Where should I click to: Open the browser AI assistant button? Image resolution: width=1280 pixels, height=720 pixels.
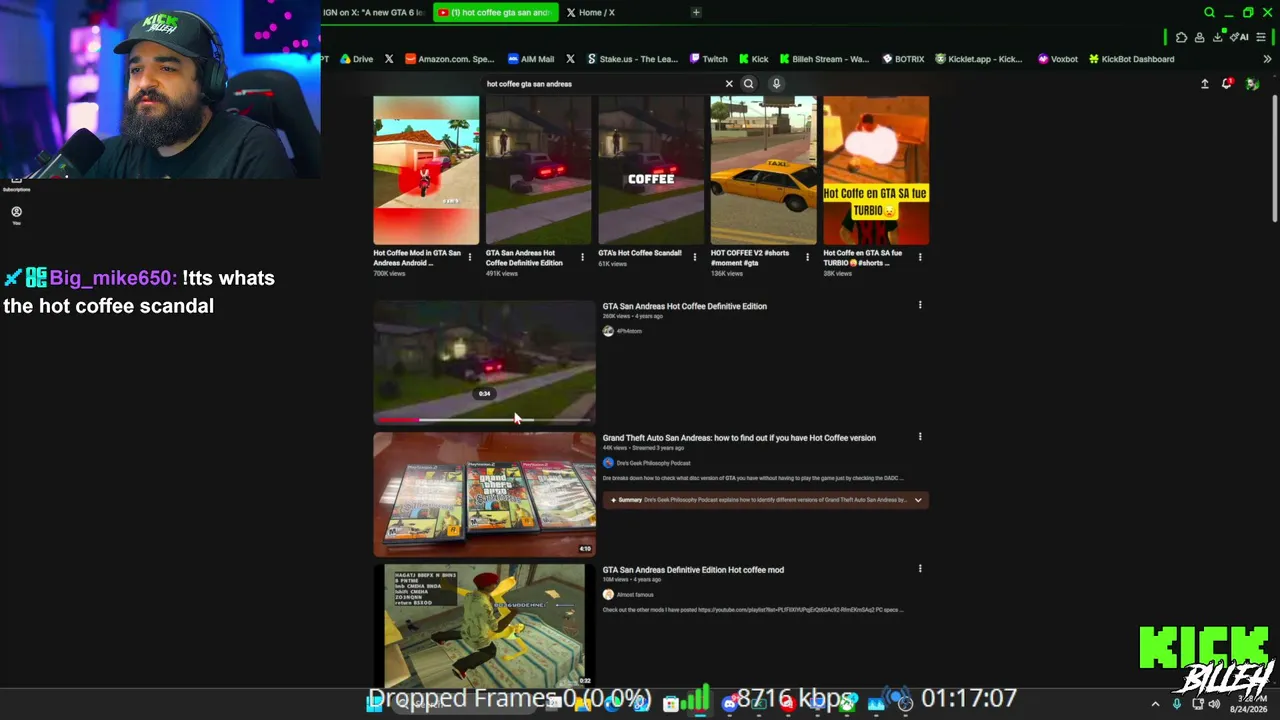[x=1239, y=37]
